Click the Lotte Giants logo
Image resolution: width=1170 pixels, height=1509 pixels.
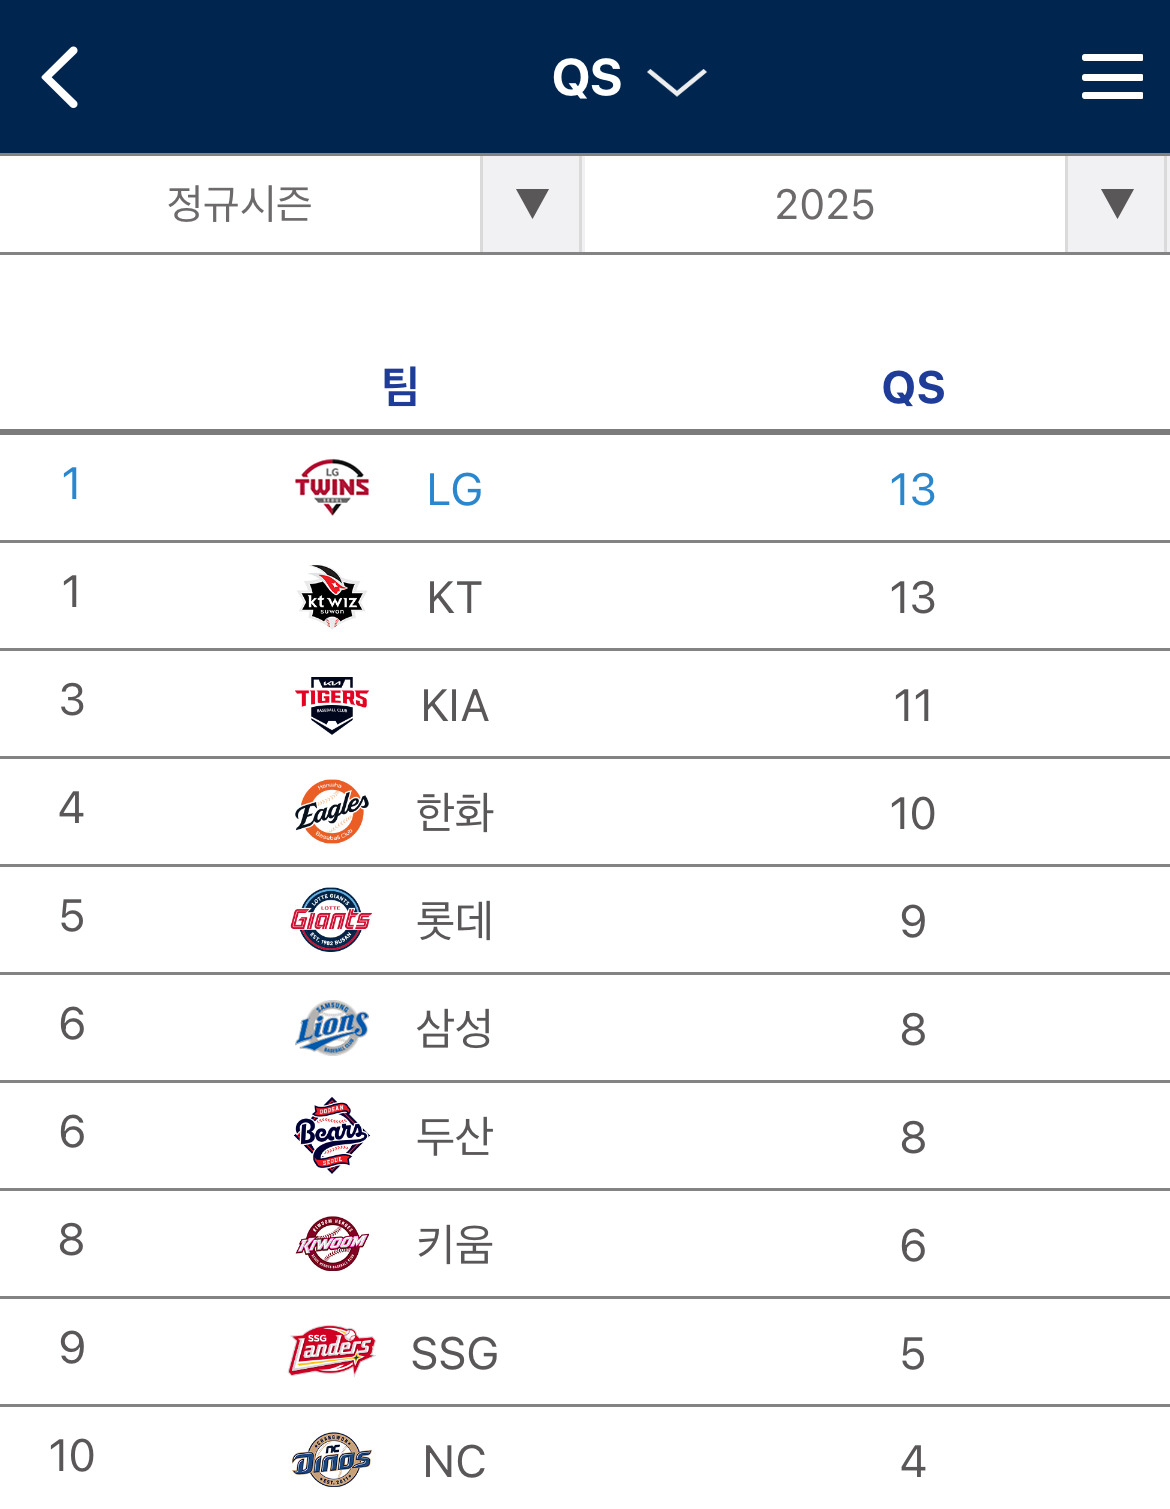coord(332,920)
